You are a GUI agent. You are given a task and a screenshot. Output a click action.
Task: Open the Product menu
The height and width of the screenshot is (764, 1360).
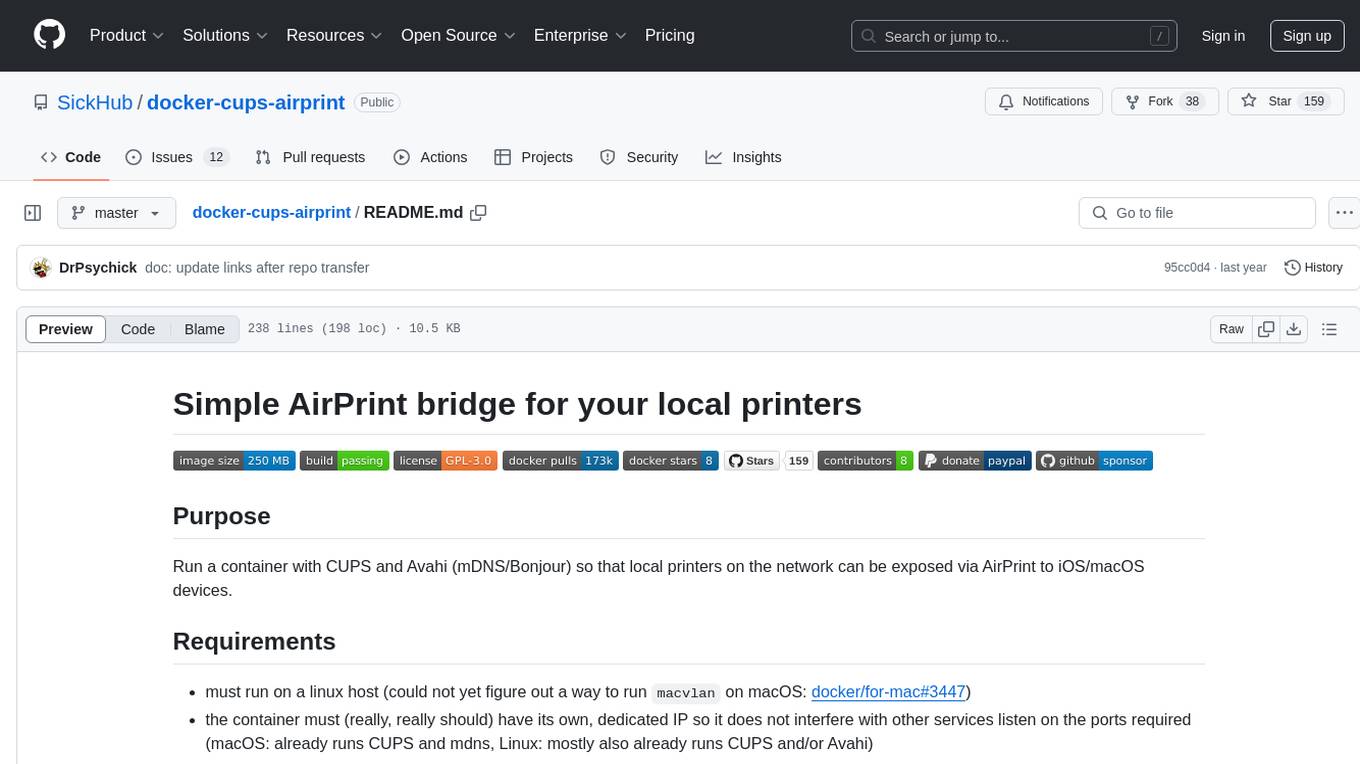(127, 35)
